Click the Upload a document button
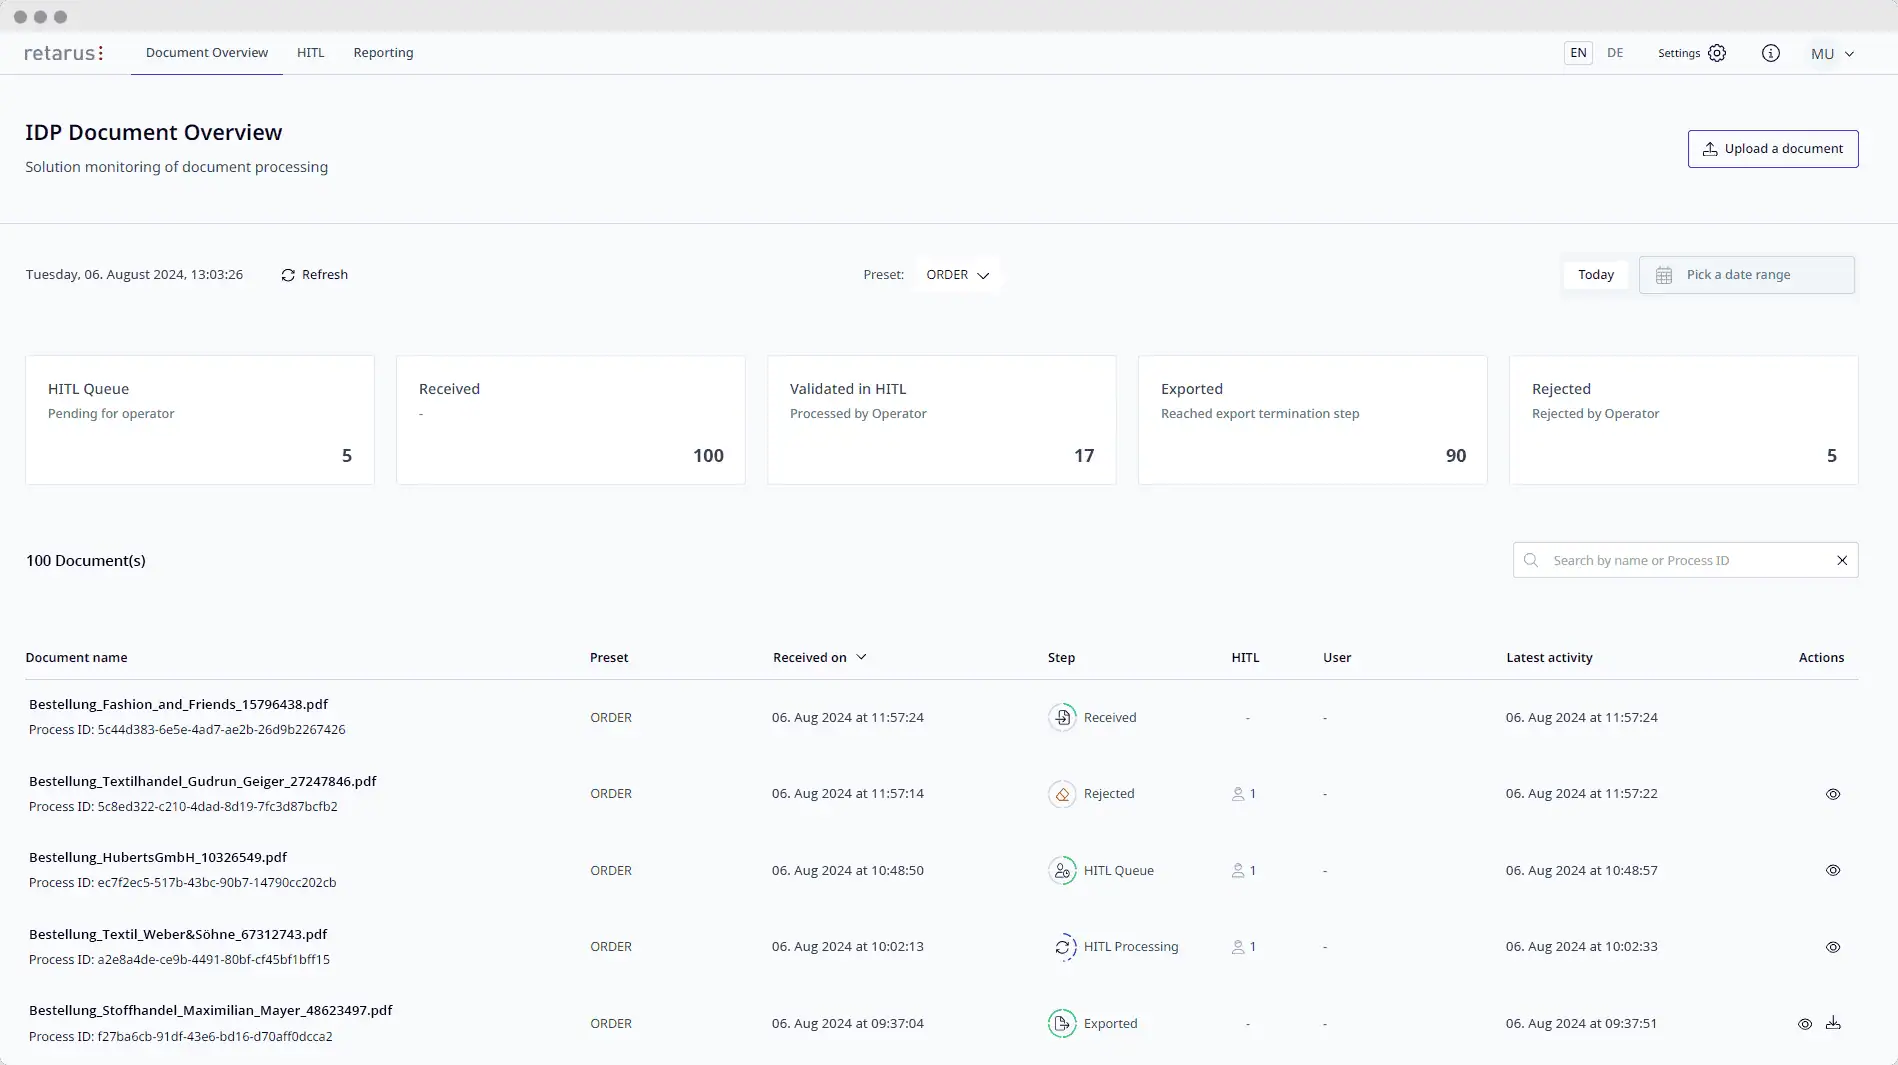This screenshot has width=1898, height=1065. click(1773, 149)
